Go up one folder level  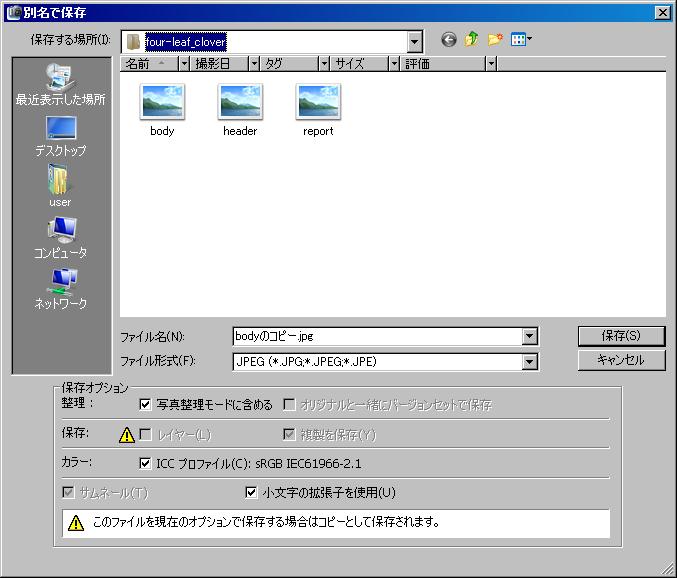[471, 40]
